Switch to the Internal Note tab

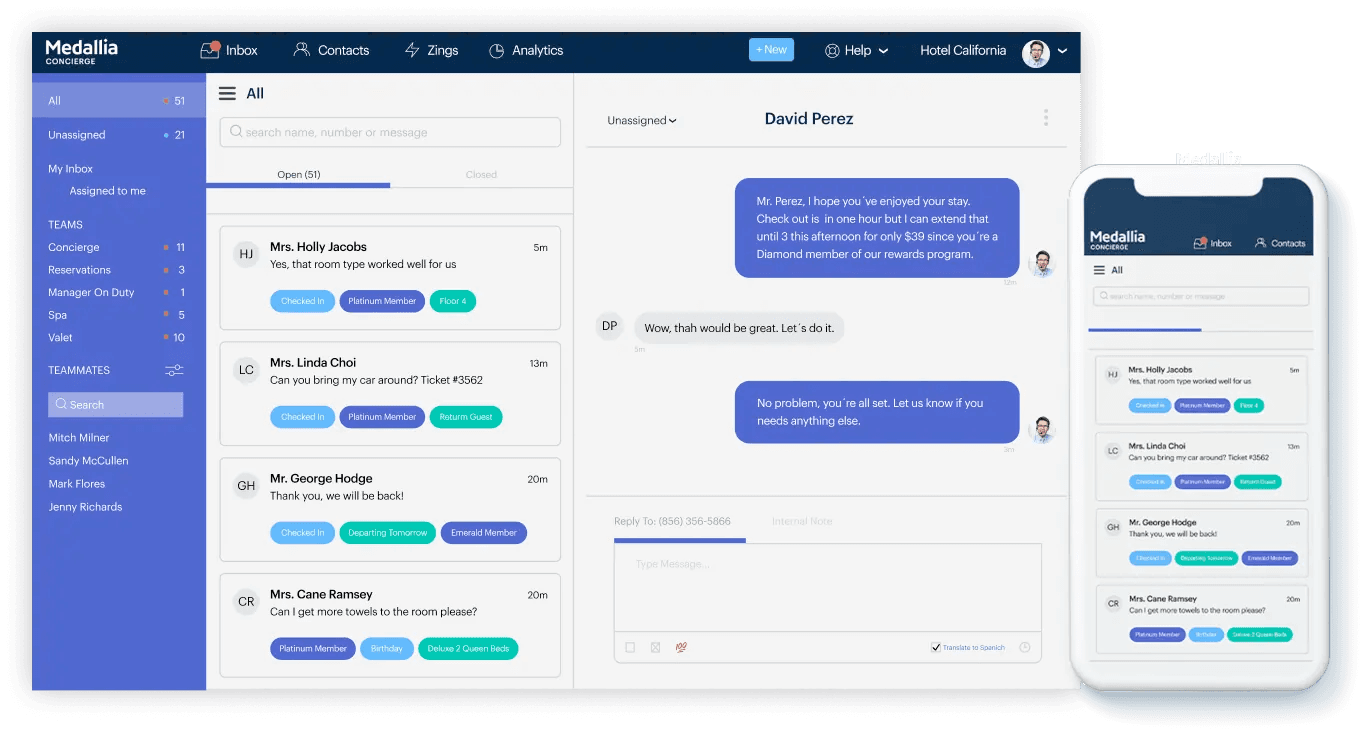point(801,520)
